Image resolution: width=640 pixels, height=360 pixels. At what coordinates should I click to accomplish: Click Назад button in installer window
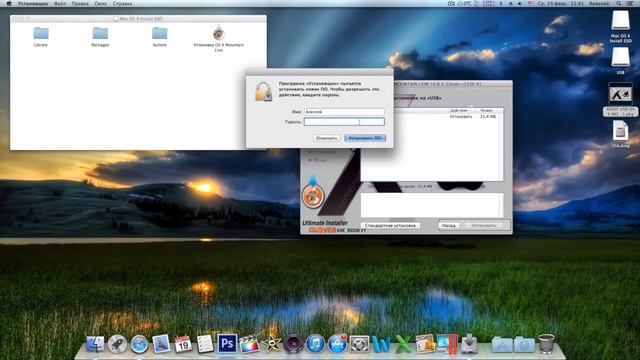coord(449,225)
